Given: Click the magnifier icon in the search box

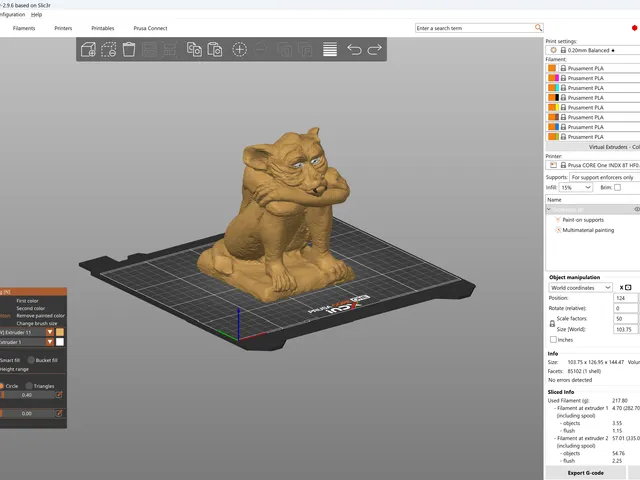Looking at the screenshot, I should pyautogui.click(x=538, y=28).
